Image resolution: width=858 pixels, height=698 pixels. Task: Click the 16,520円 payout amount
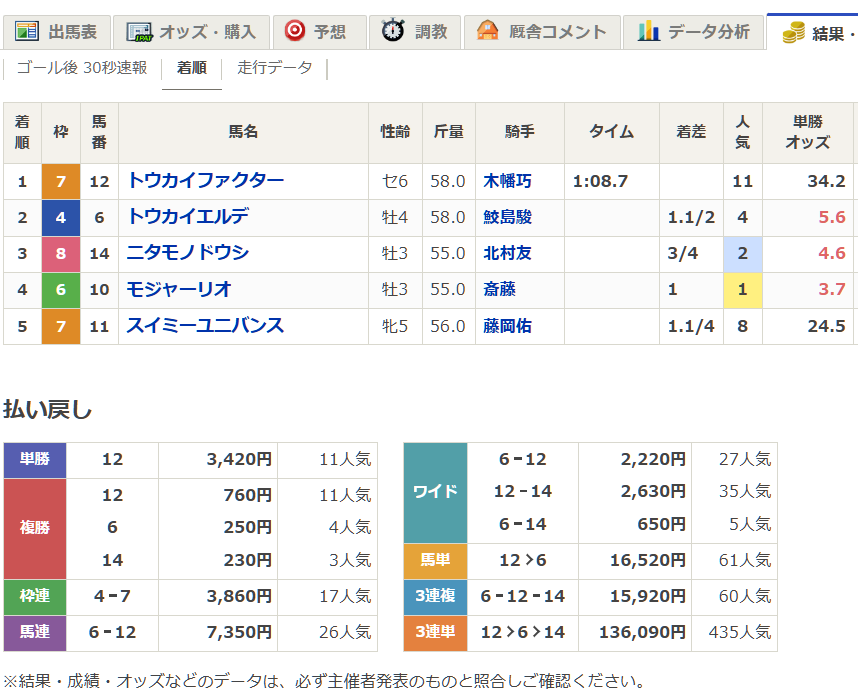(x=648, y=560)
